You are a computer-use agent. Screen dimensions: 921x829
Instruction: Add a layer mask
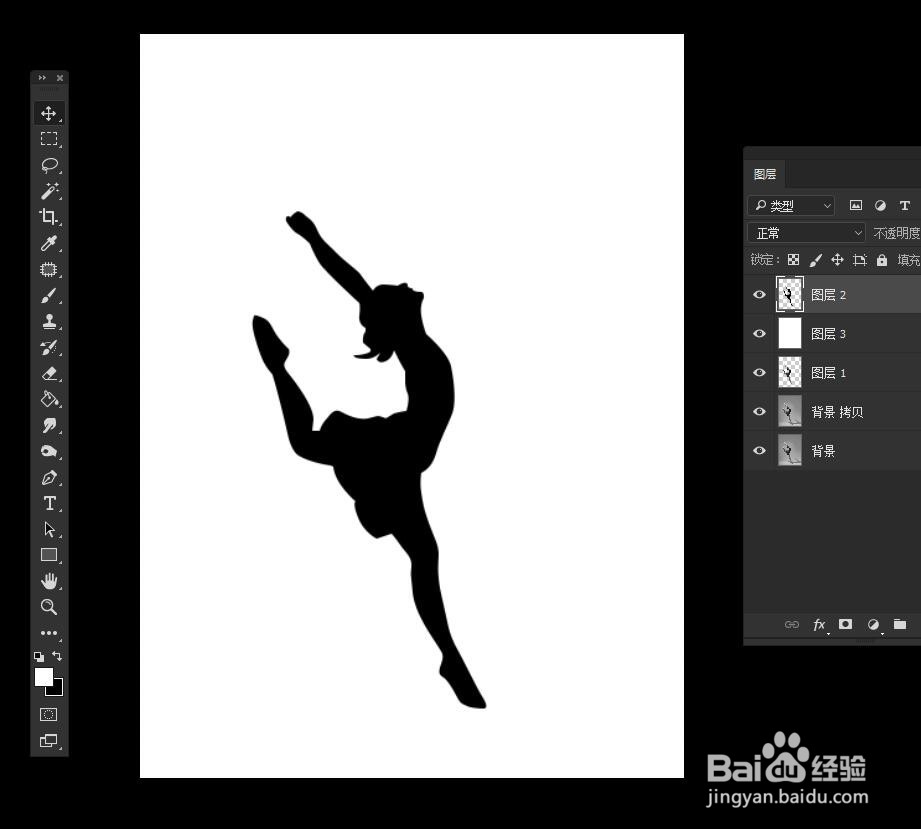[845, 624]
